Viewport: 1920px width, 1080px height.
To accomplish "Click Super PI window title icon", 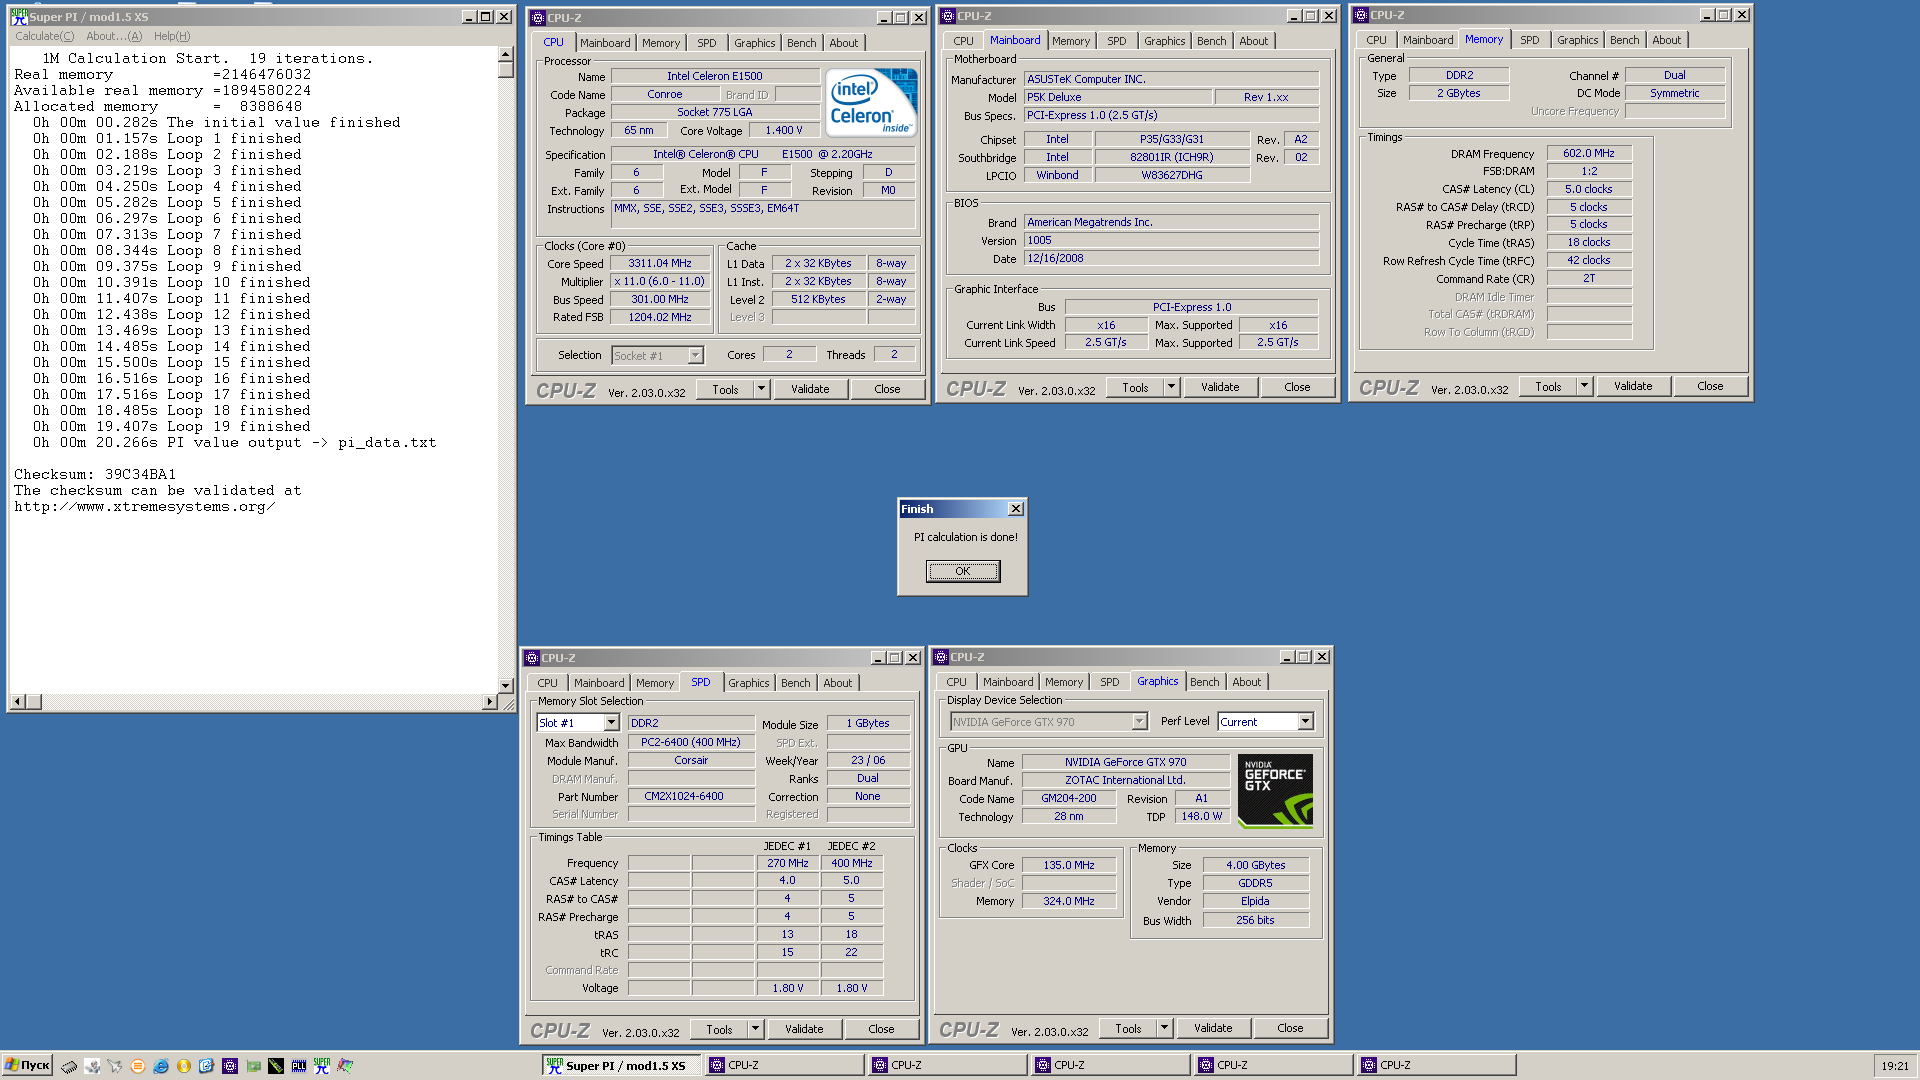I will (x=19, y=16).
